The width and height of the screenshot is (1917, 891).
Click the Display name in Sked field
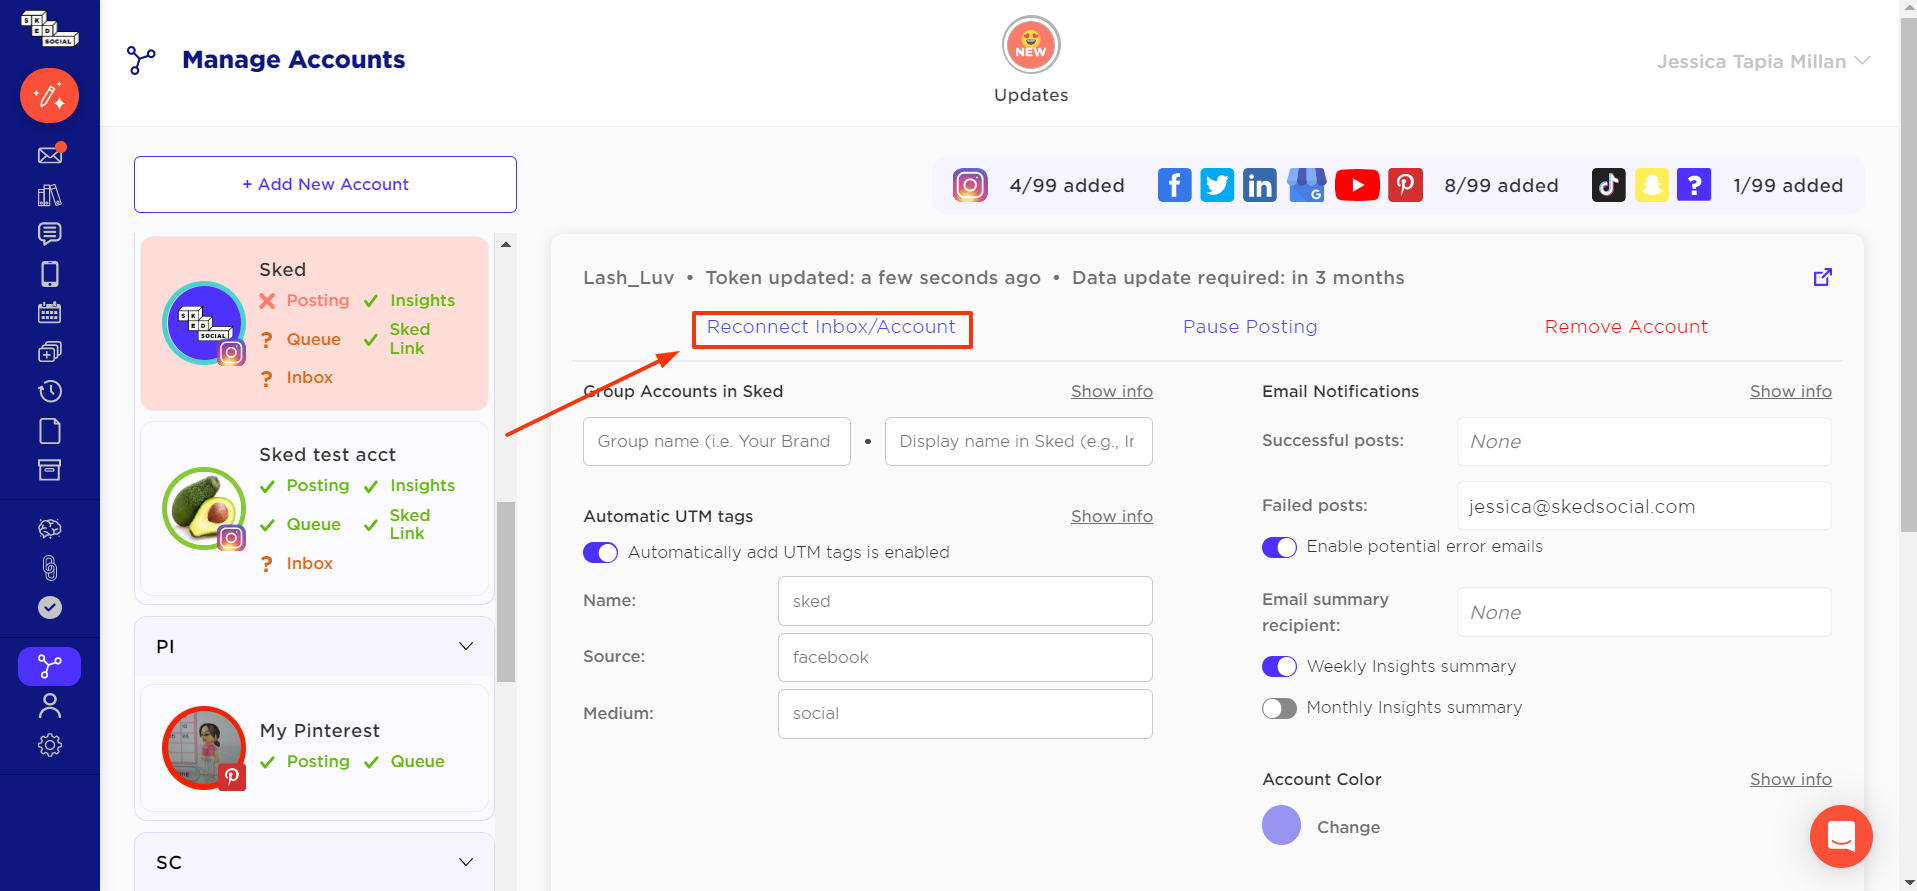point(1018,441)
